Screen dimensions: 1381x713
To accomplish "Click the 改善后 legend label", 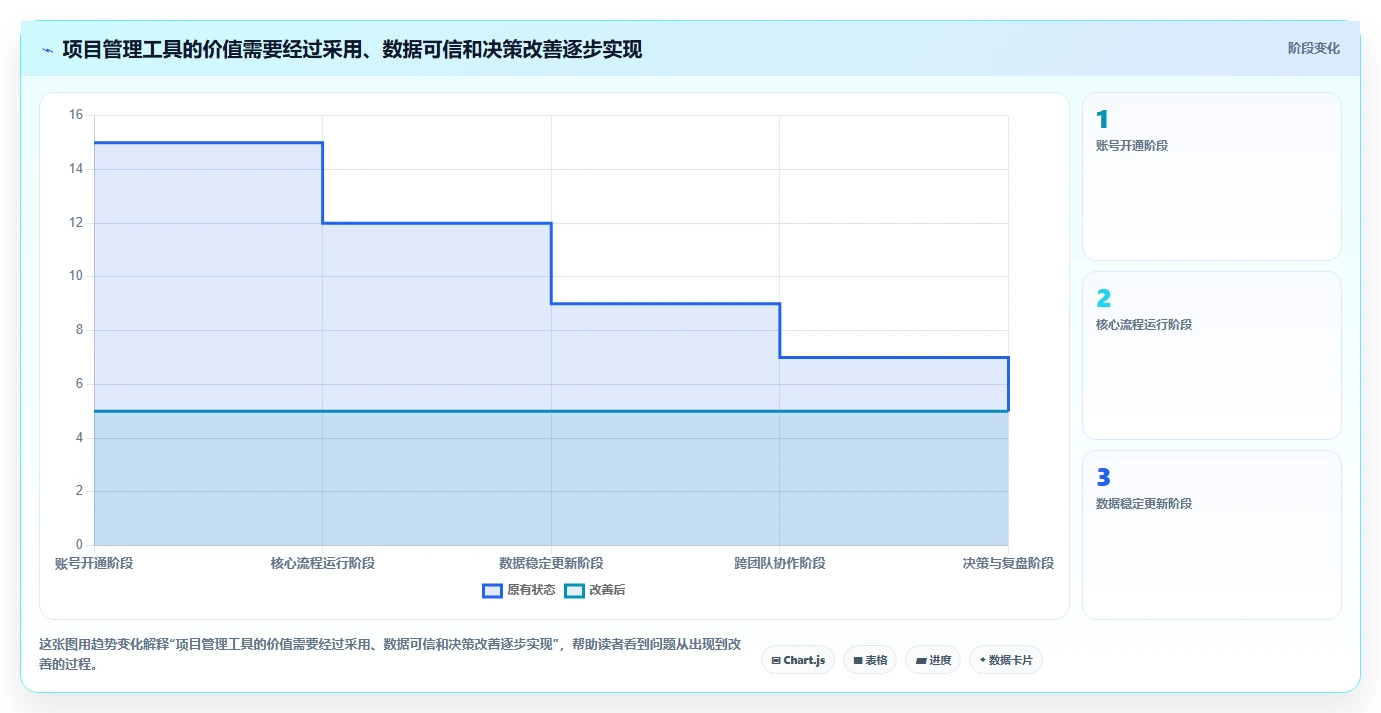I will coord(607,590).
